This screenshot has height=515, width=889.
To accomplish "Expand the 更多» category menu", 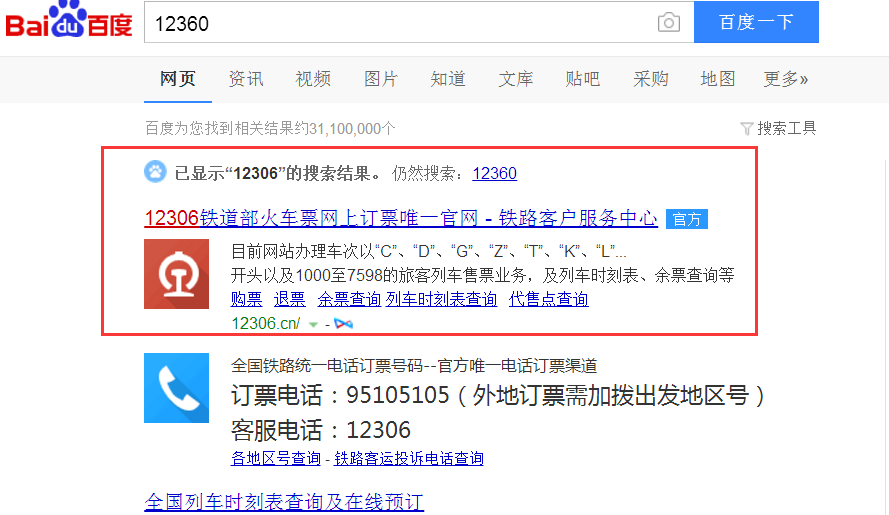I will [785, 79].
